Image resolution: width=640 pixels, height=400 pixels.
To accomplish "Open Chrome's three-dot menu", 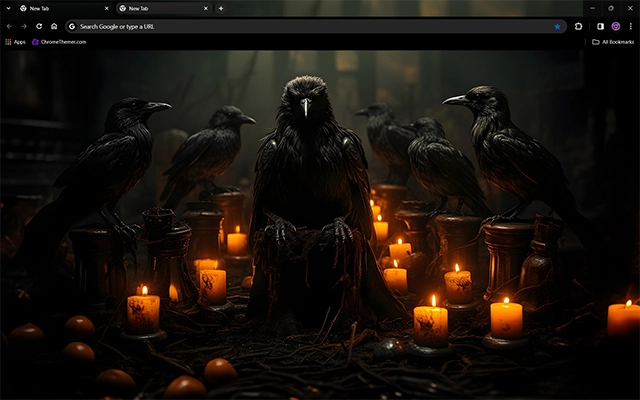I will pyautogui.click(x=631, y=27).
